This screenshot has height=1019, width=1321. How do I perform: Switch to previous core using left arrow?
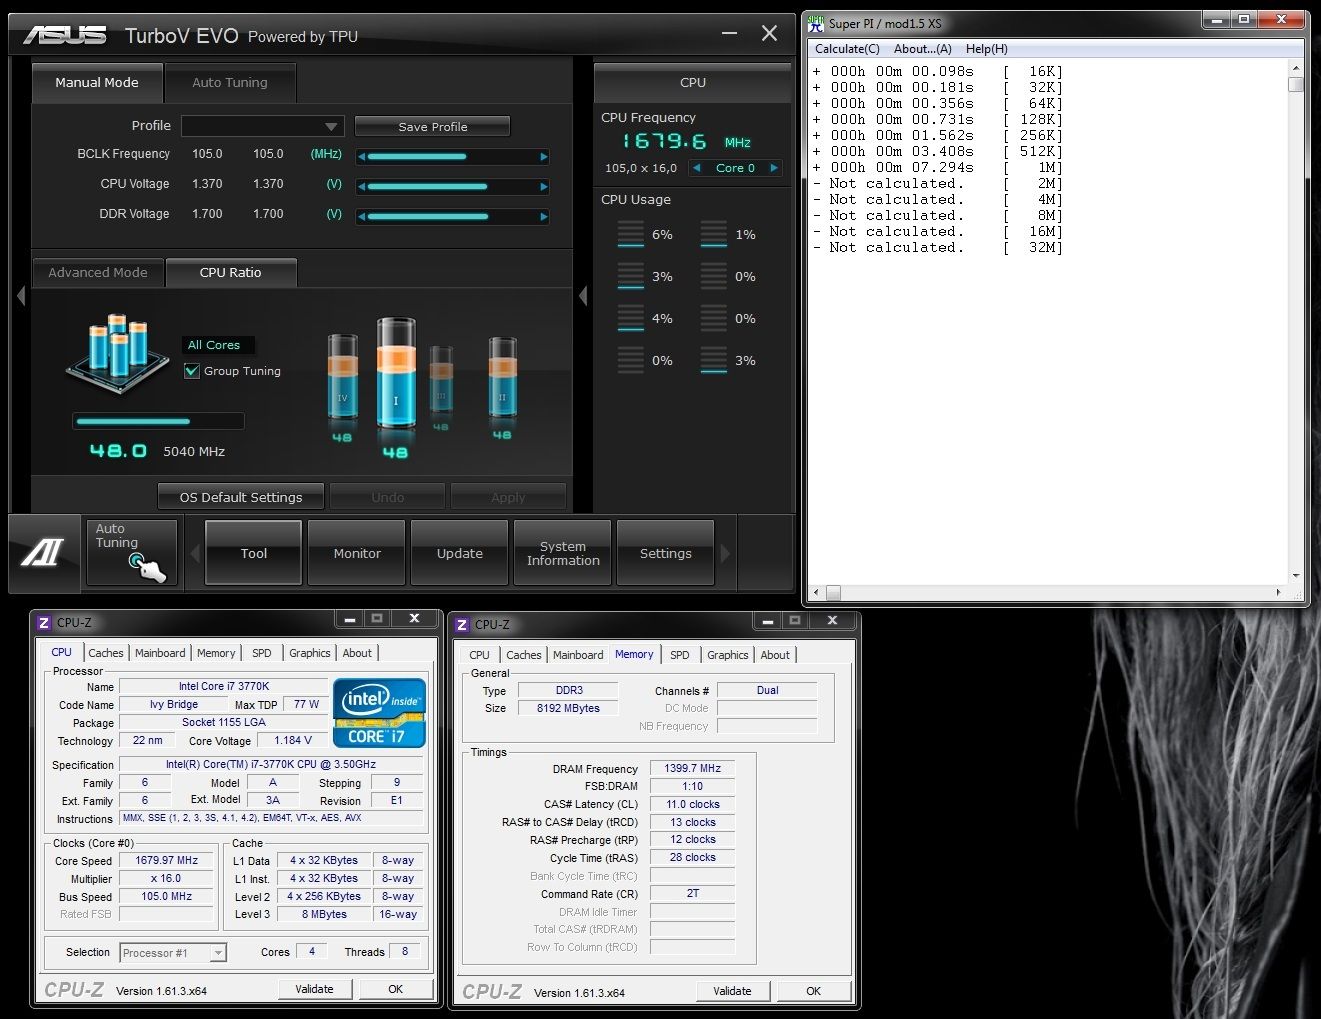(x=697, y=168)
